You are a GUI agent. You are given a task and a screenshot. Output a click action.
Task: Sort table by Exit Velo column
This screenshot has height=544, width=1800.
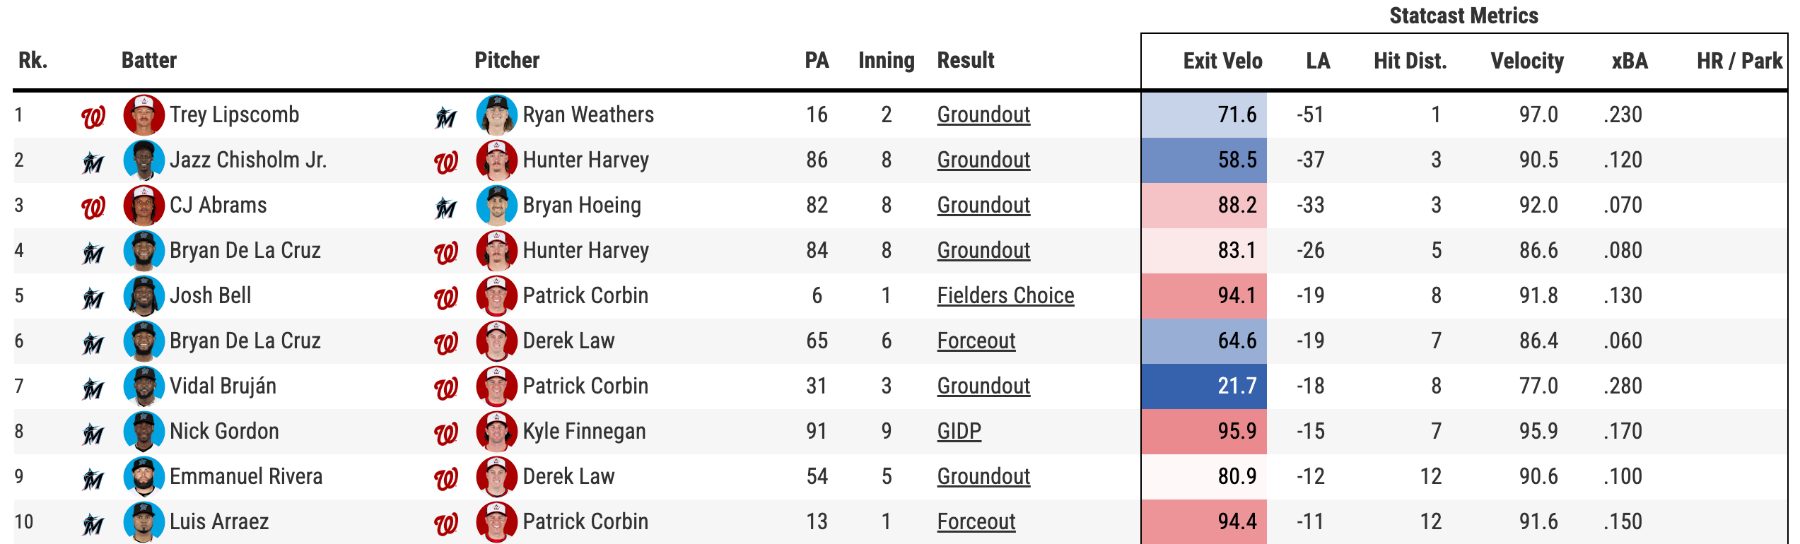coord(1222,61)
